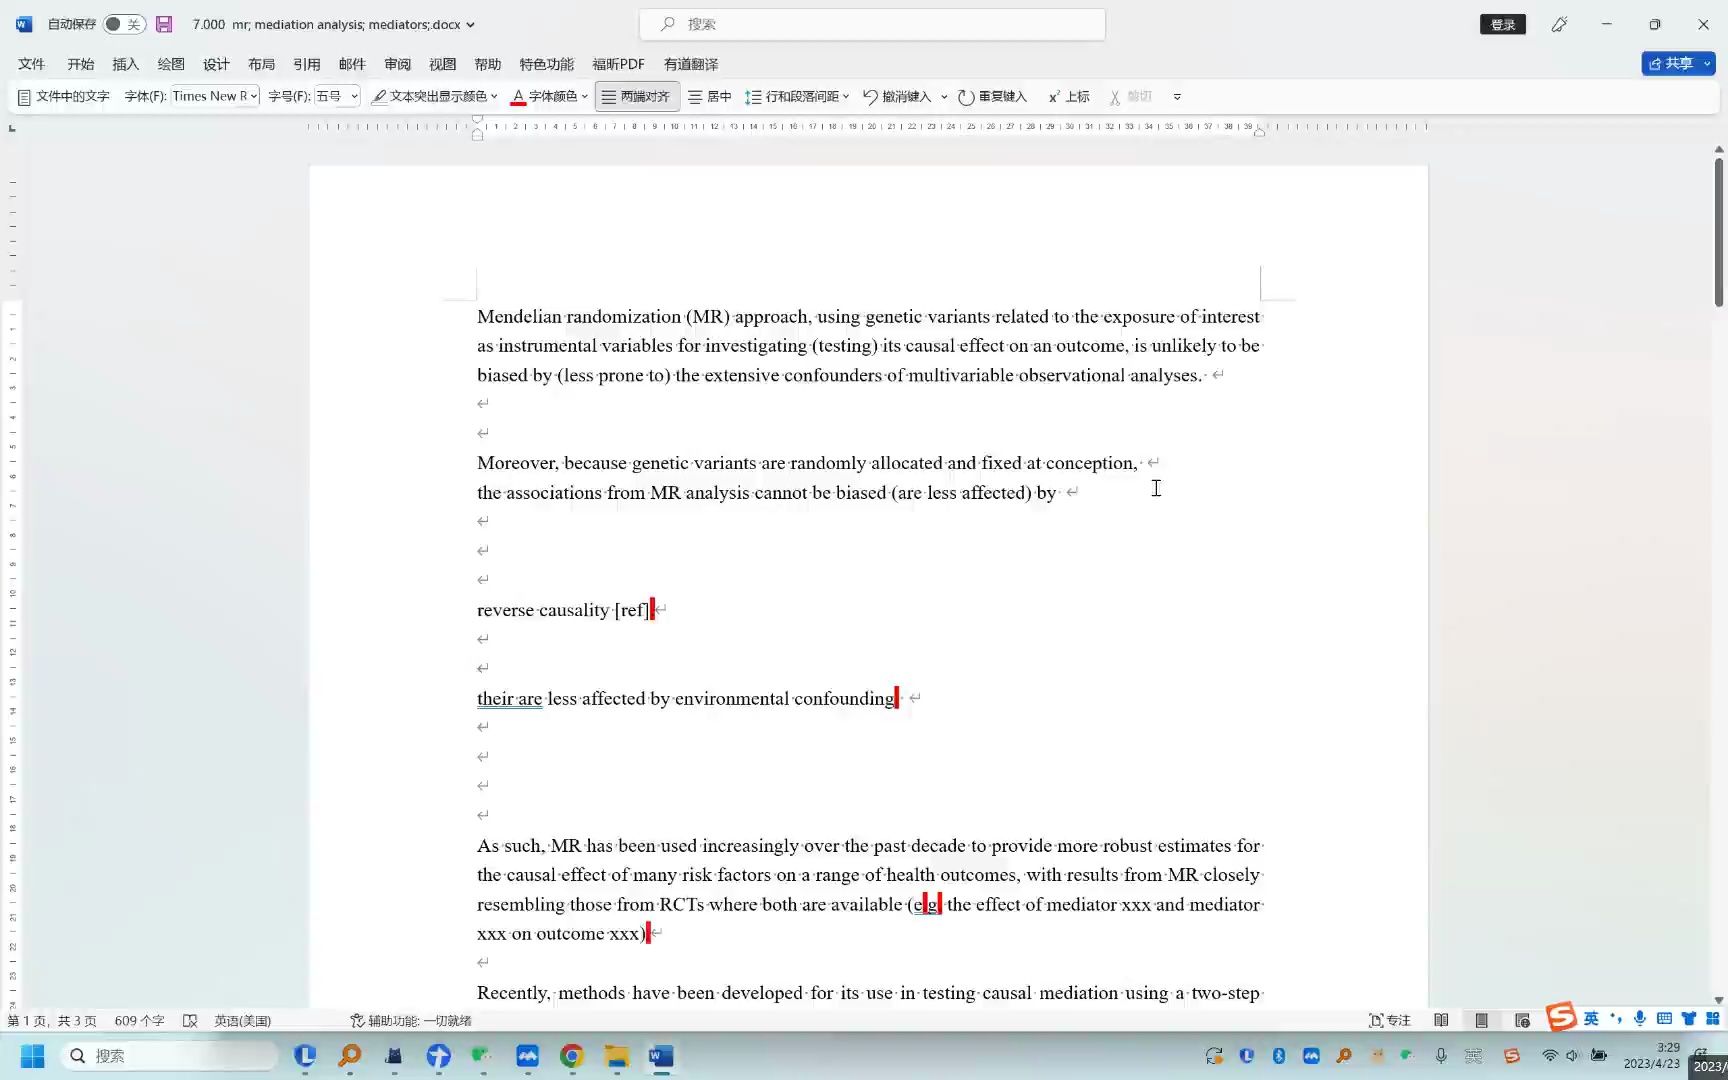Screen dimensions: 1728x1080
Task: Click the Windows Start button
Action: click(33, 1056)
